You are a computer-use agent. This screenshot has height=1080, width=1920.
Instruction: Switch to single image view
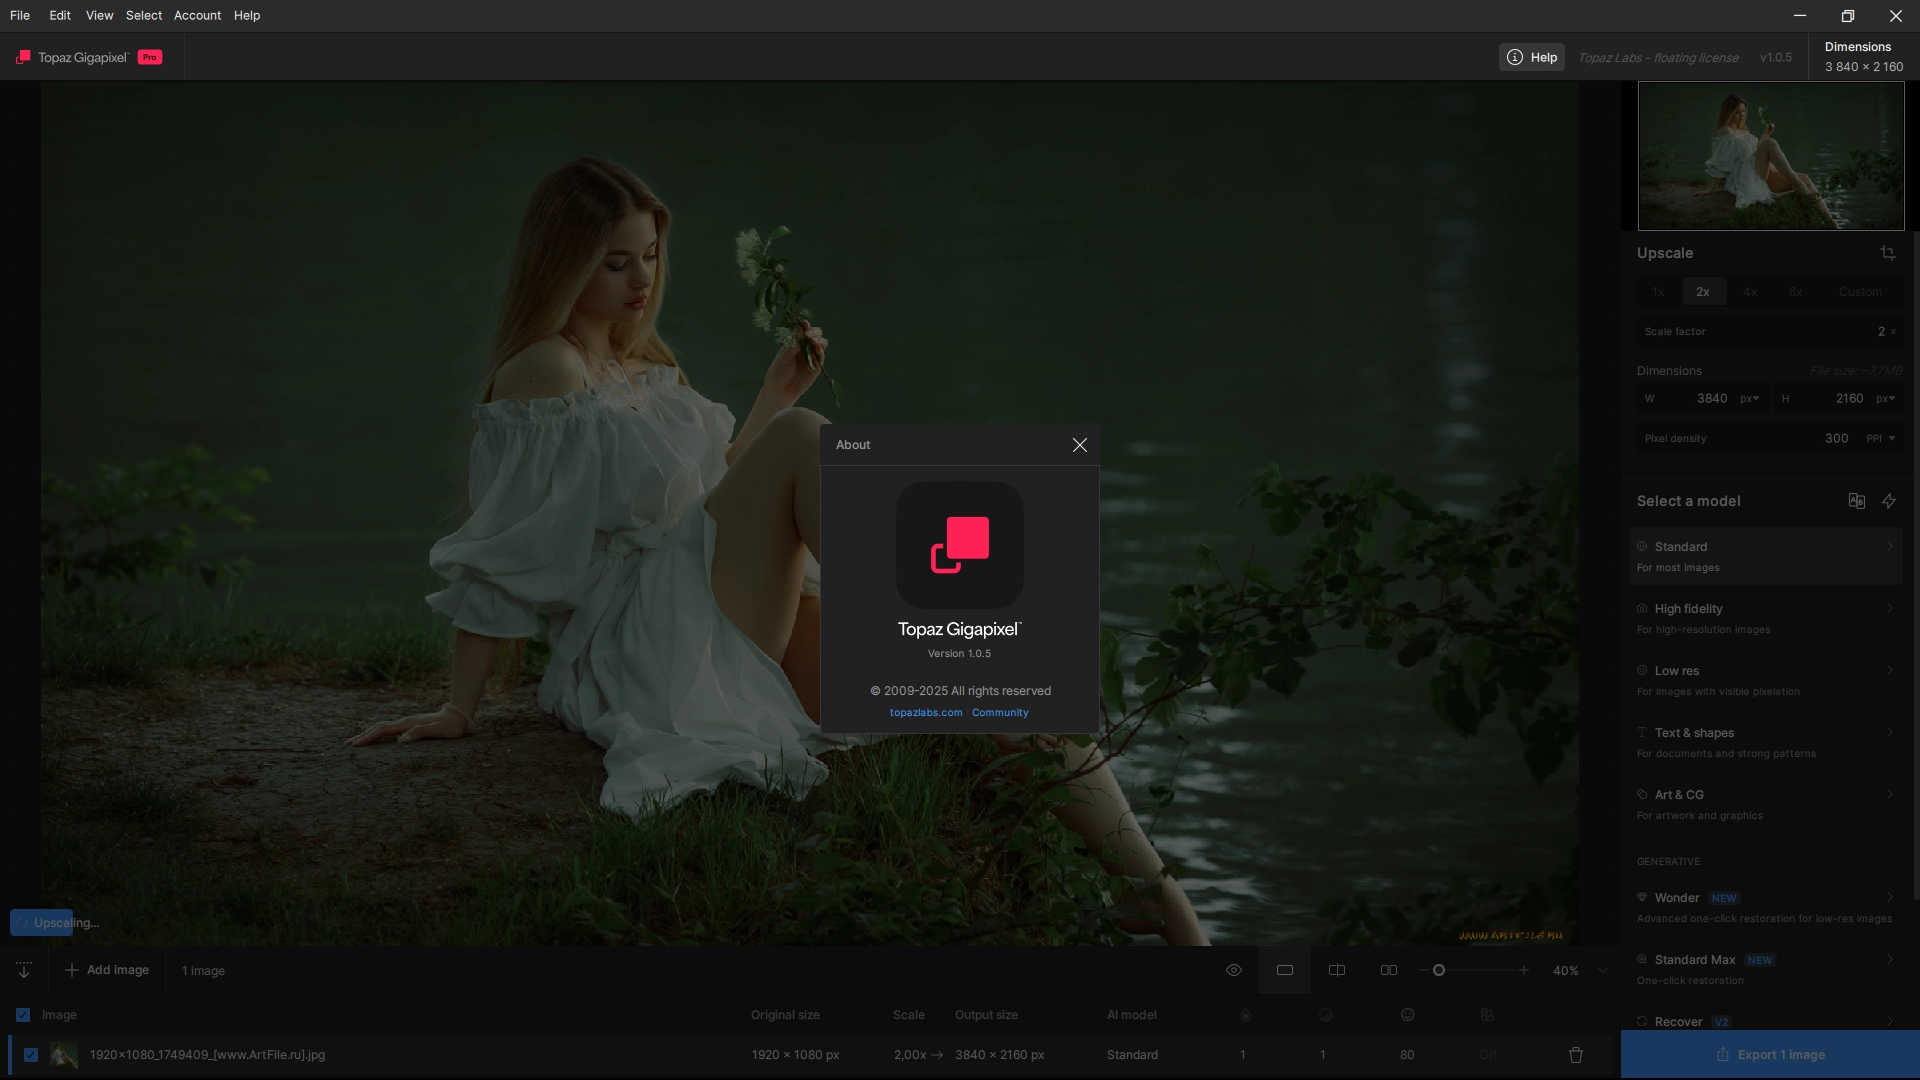(x=1285, y=970)
